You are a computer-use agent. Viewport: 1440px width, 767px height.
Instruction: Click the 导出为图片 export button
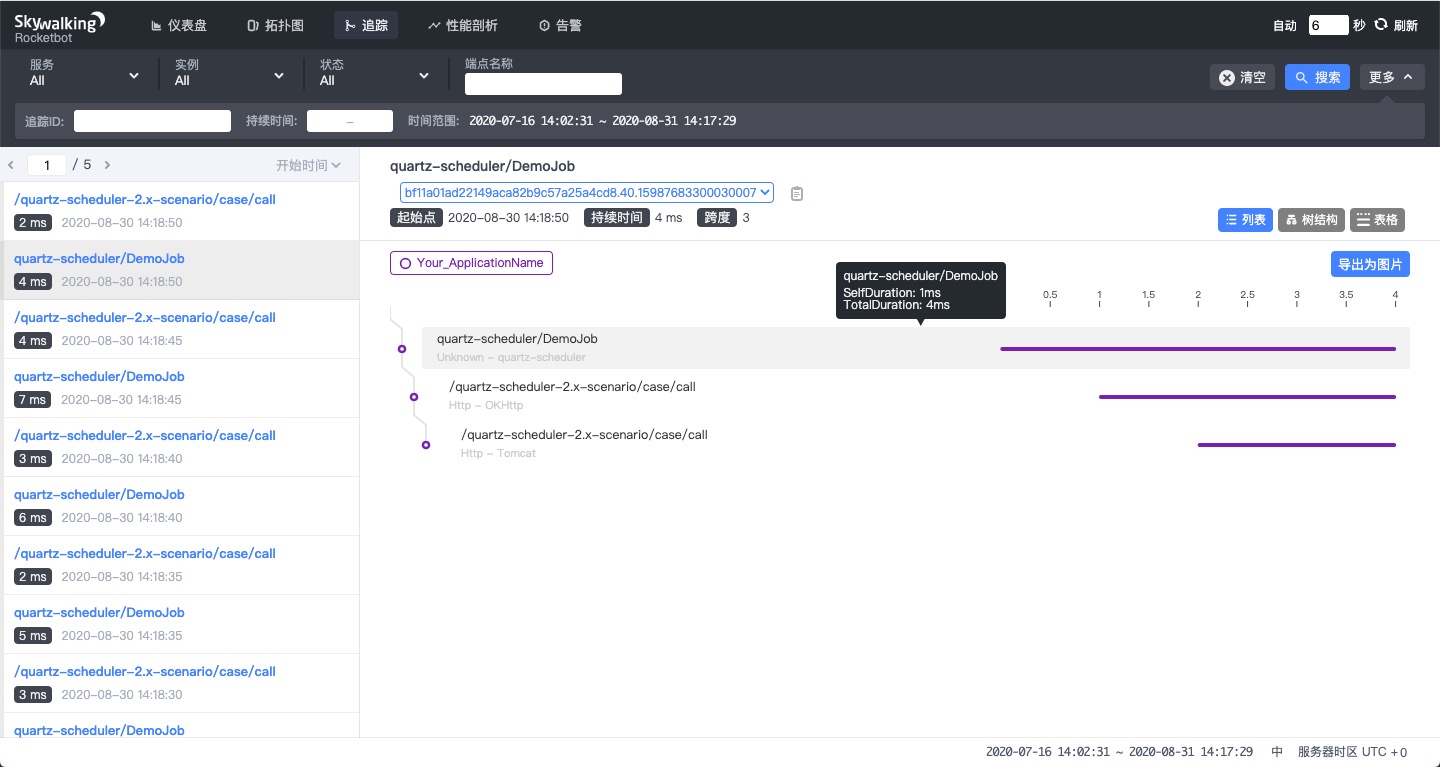(x=1370, y=264)
